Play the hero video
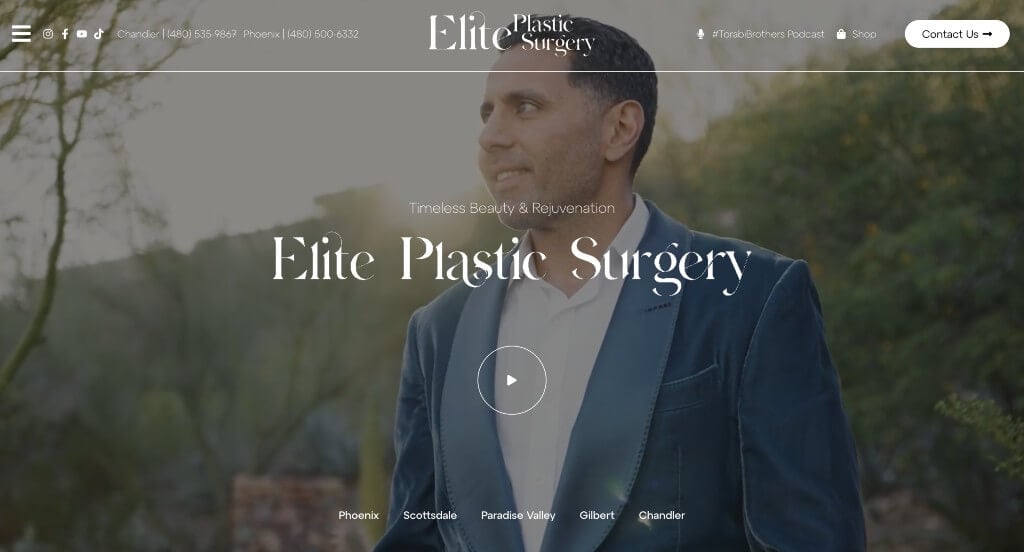Image resolution: width=1024 pixels, height=552 pixels. (511, 380)
